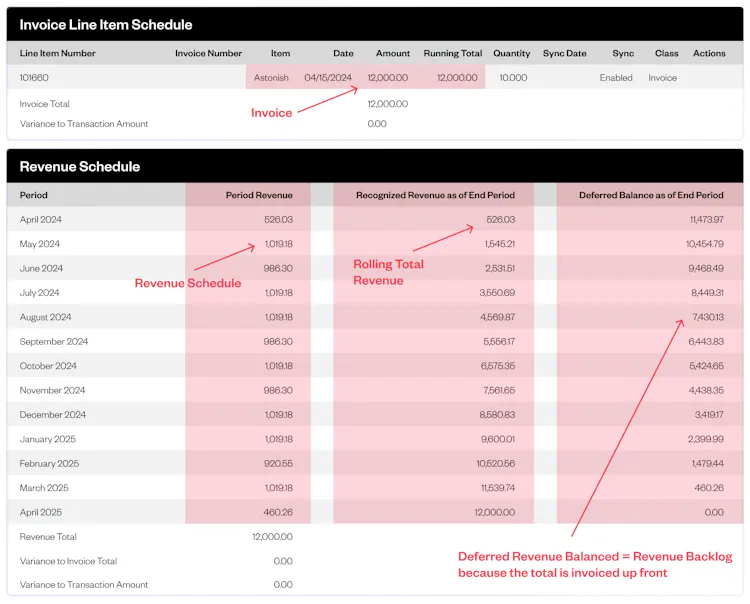Screen dimensions: 750x604
Task: Click the Revenue Total label
Action: pyautogui.click(x=48, y=537)
